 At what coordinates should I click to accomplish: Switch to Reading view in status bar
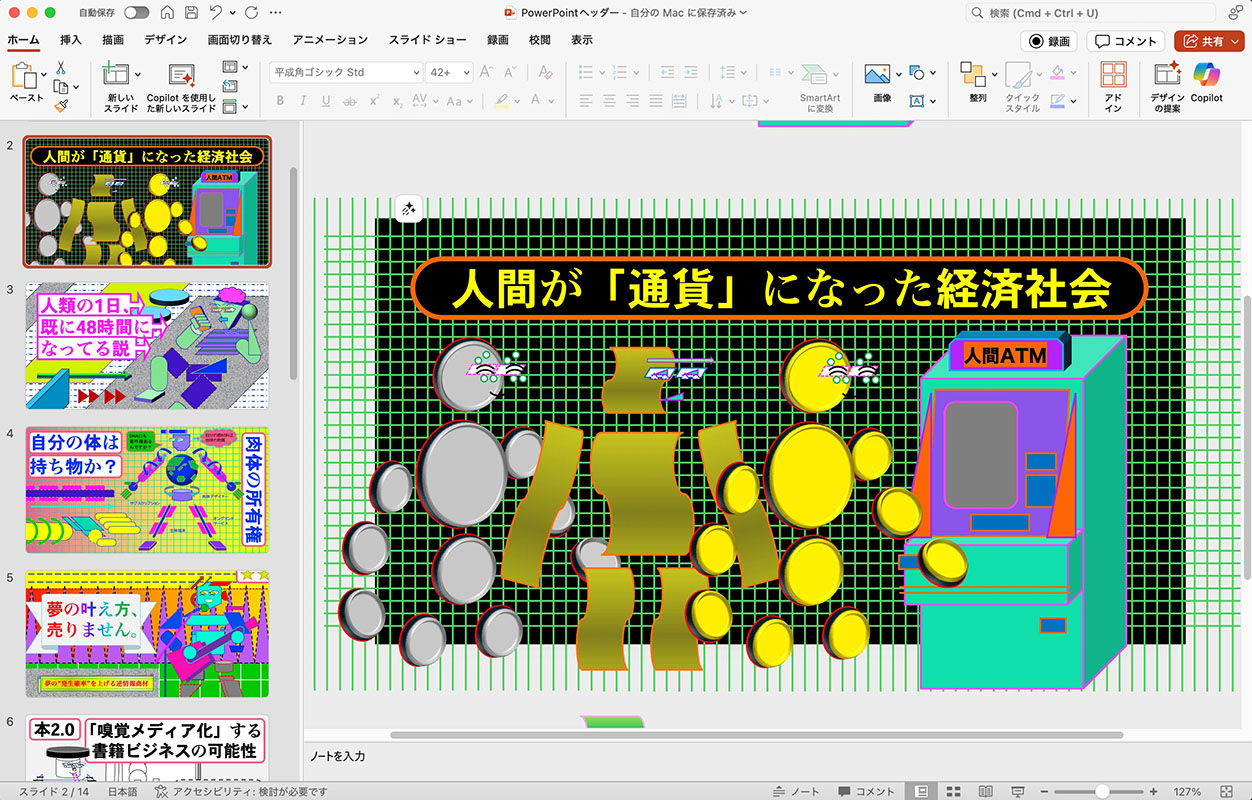[985, 791]
